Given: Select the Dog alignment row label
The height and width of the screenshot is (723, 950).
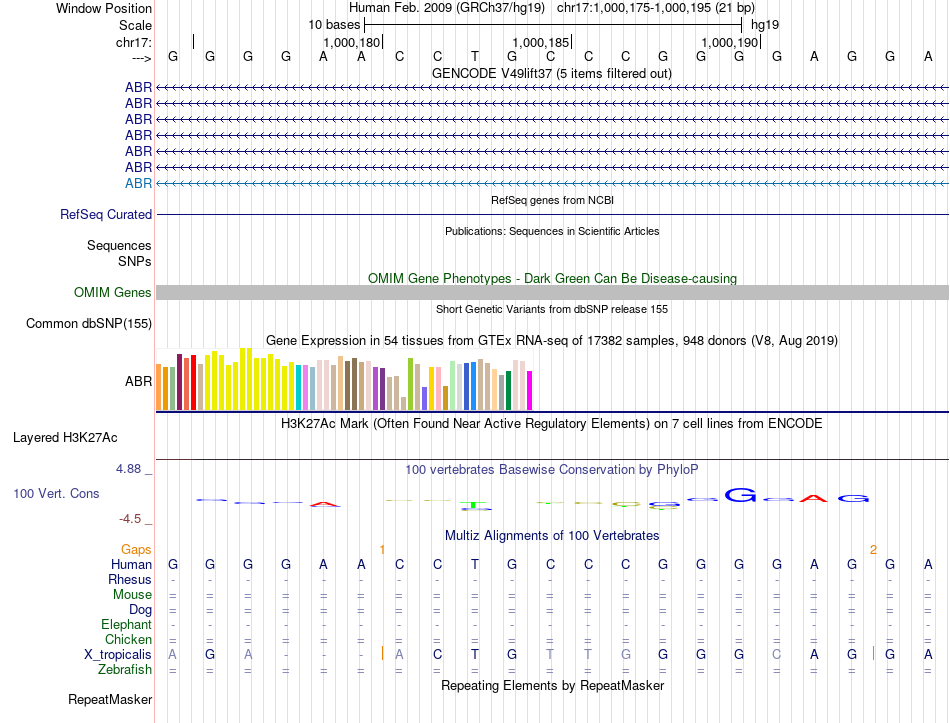Looking at the screenshot, I should [x=141, y=610].
